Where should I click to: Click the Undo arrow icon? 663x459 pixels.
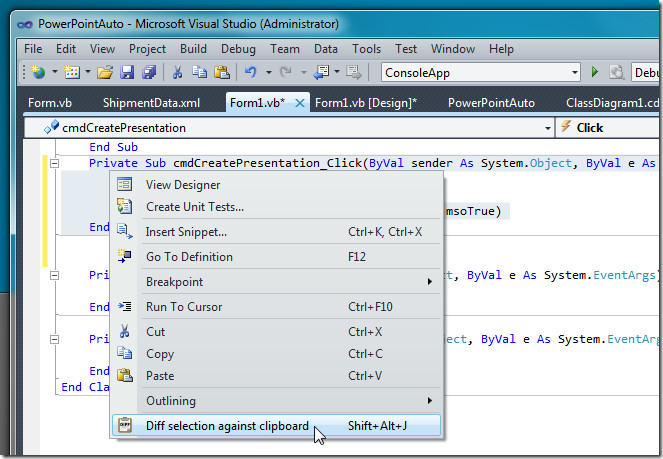(251, 72)
